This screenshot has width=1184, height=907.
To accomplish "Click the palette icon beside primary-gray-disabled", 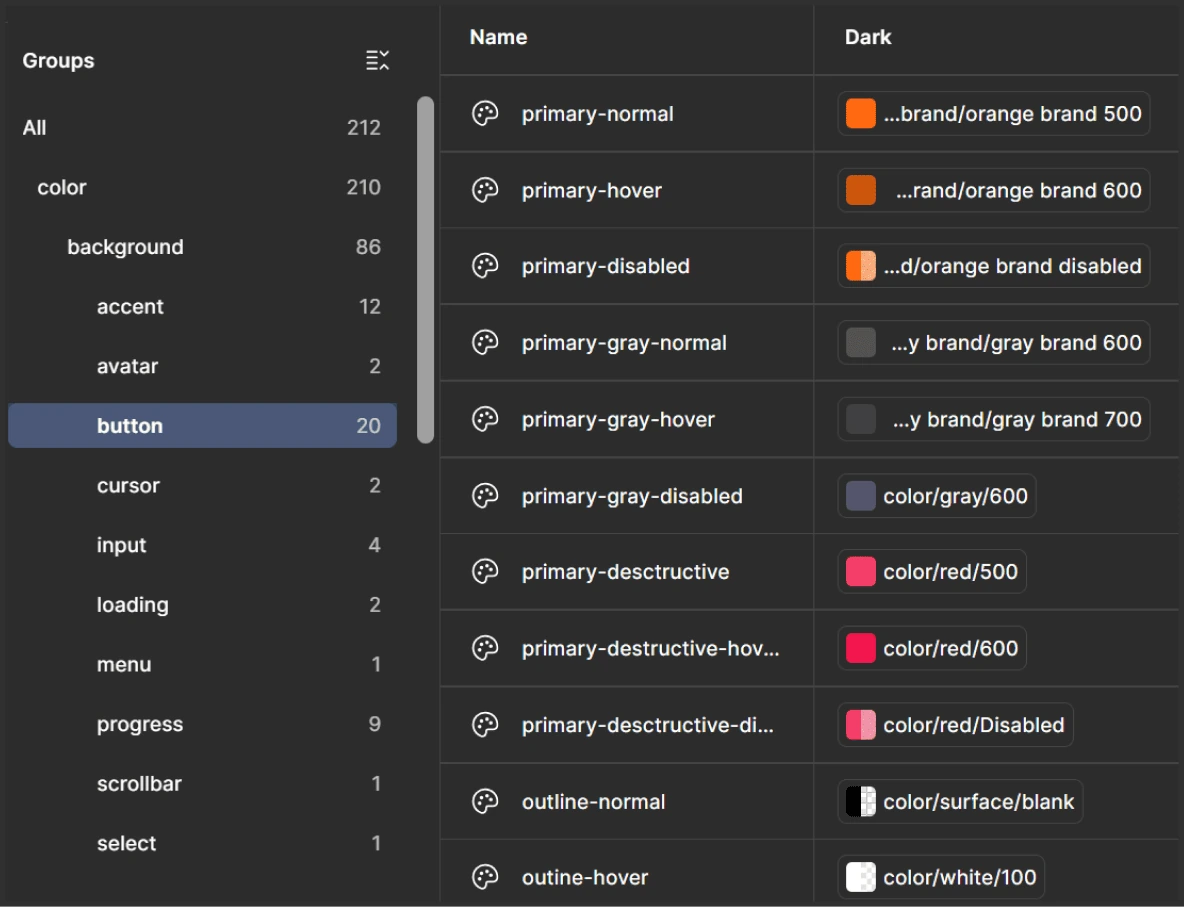I will click(x=485, y=495).
